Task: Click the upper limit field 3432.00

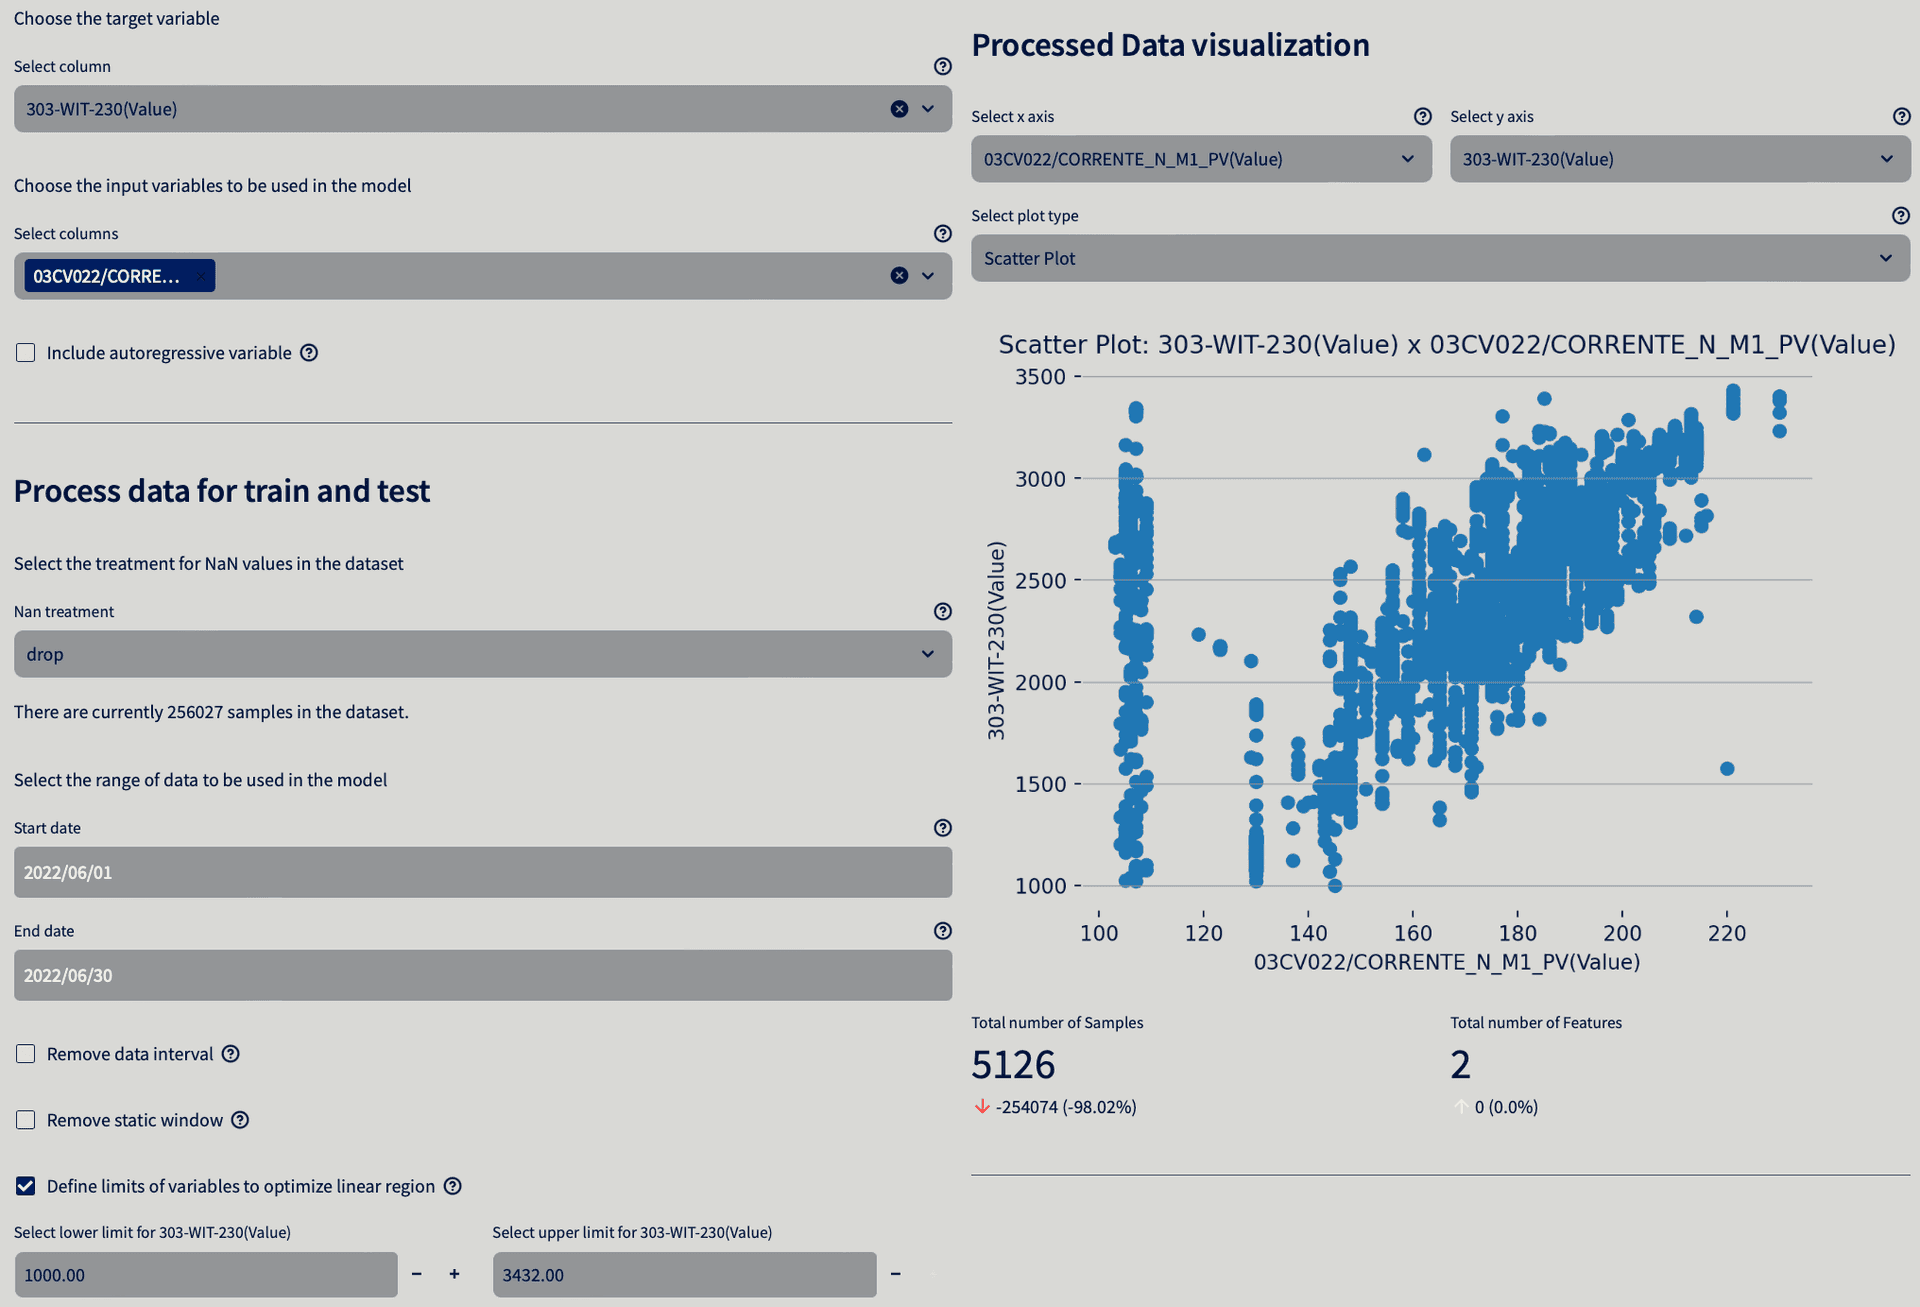Action: [685, 1275]
